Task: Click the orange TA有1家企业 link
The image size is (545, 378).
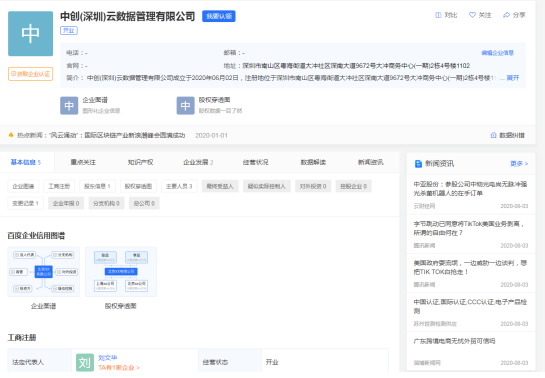Action: (119, 368)
